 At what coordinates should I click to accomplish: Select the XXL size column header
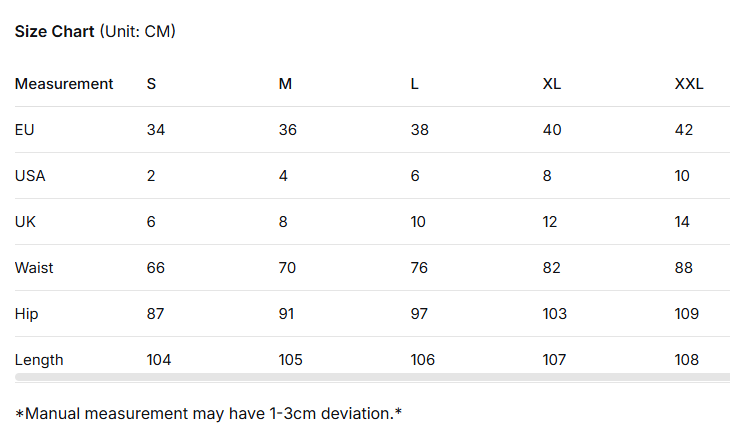pos(689,84)
